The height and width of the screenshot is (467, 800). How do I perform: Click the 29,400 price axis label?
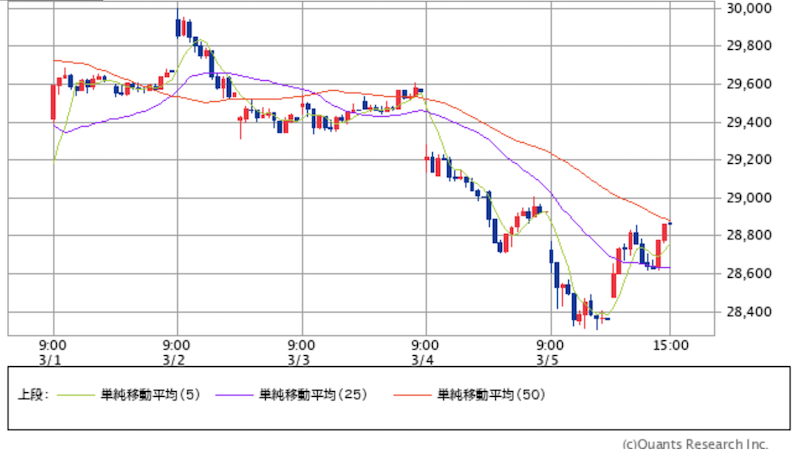pos(749,122)
